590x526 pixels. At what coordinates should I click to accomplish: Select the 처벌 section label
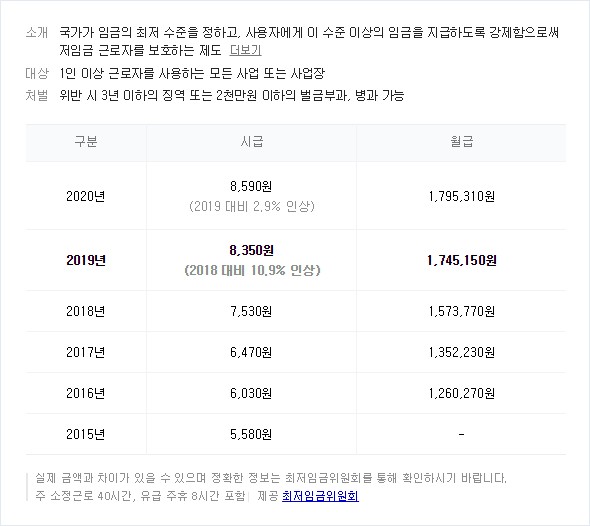(37, 95)
